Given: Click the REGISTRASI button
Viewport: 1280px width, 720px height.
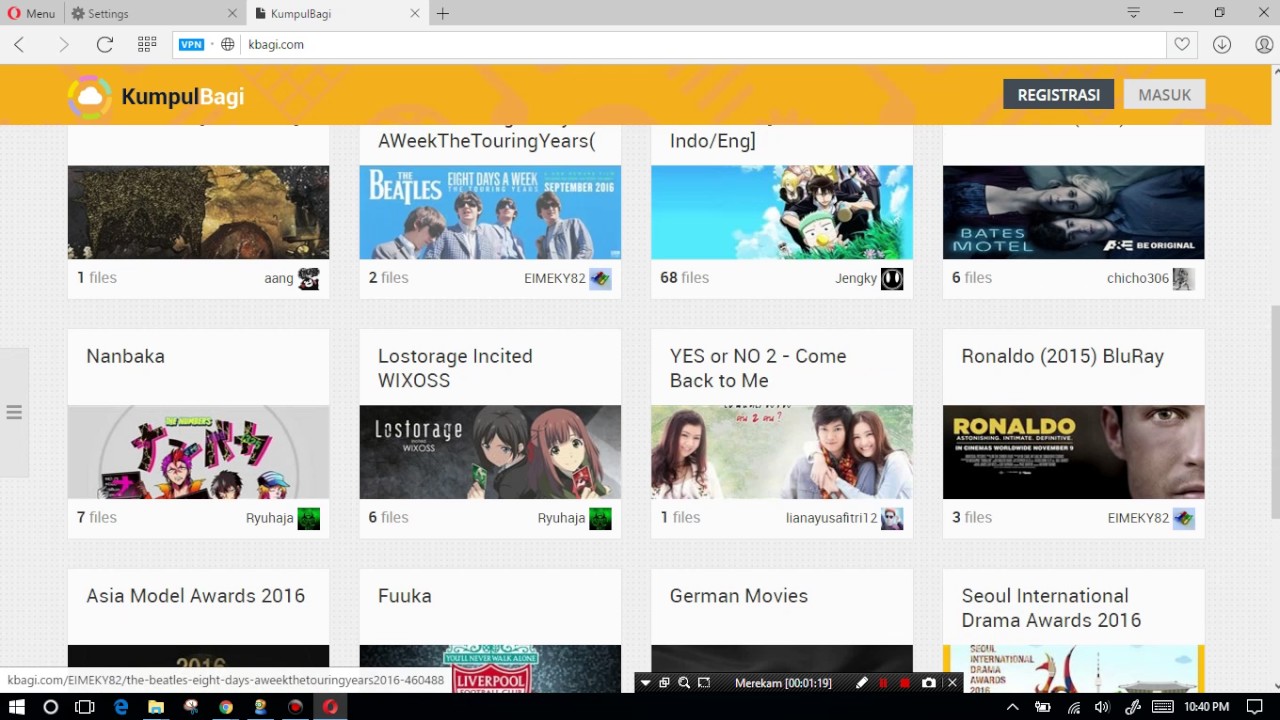Looking at the screenshot, I should coord(1058,94).
